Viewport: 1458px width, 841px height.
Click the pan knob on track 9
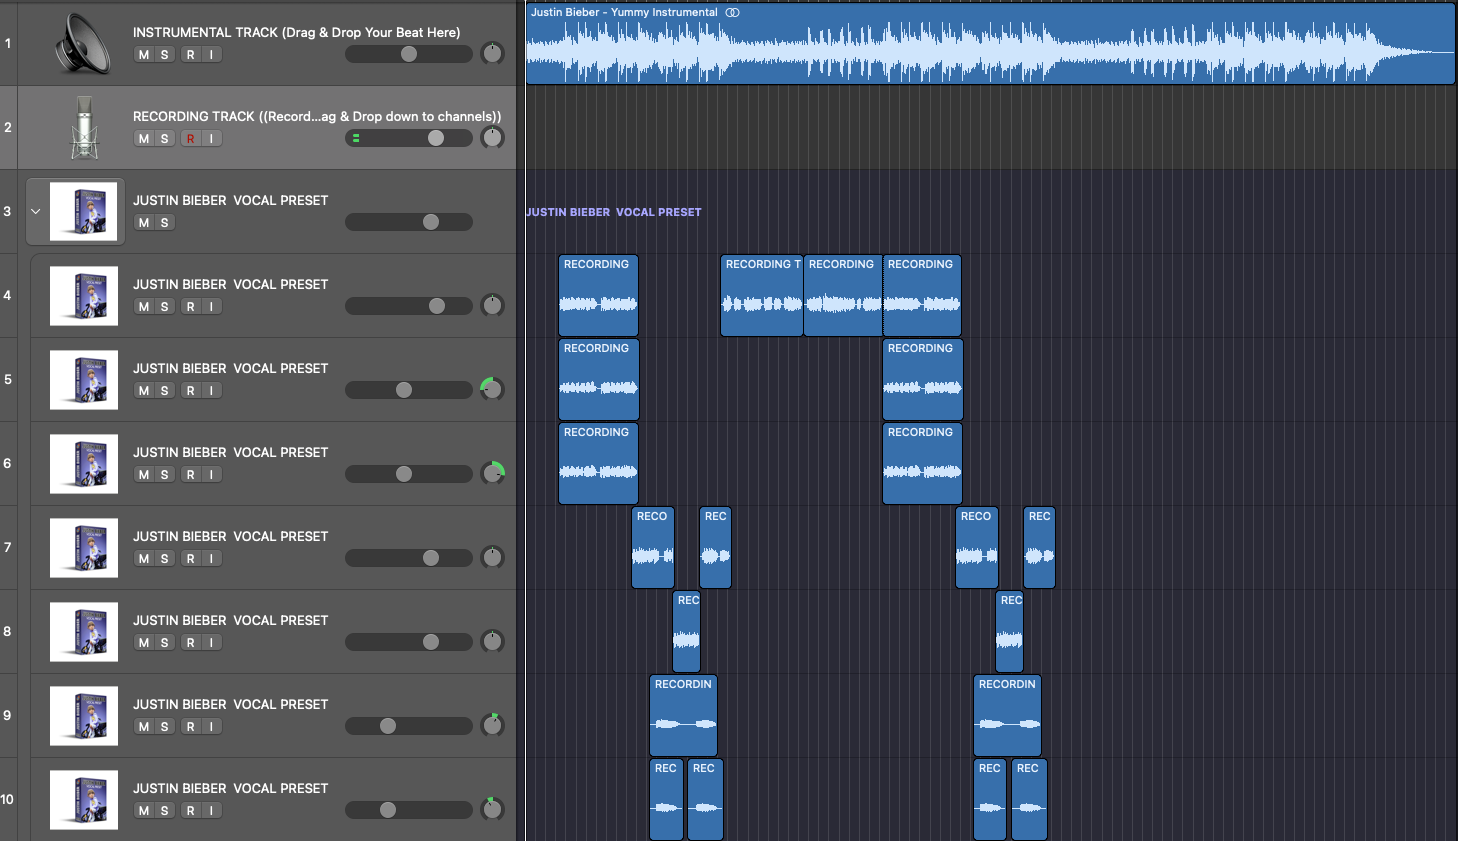coord(492,725)
